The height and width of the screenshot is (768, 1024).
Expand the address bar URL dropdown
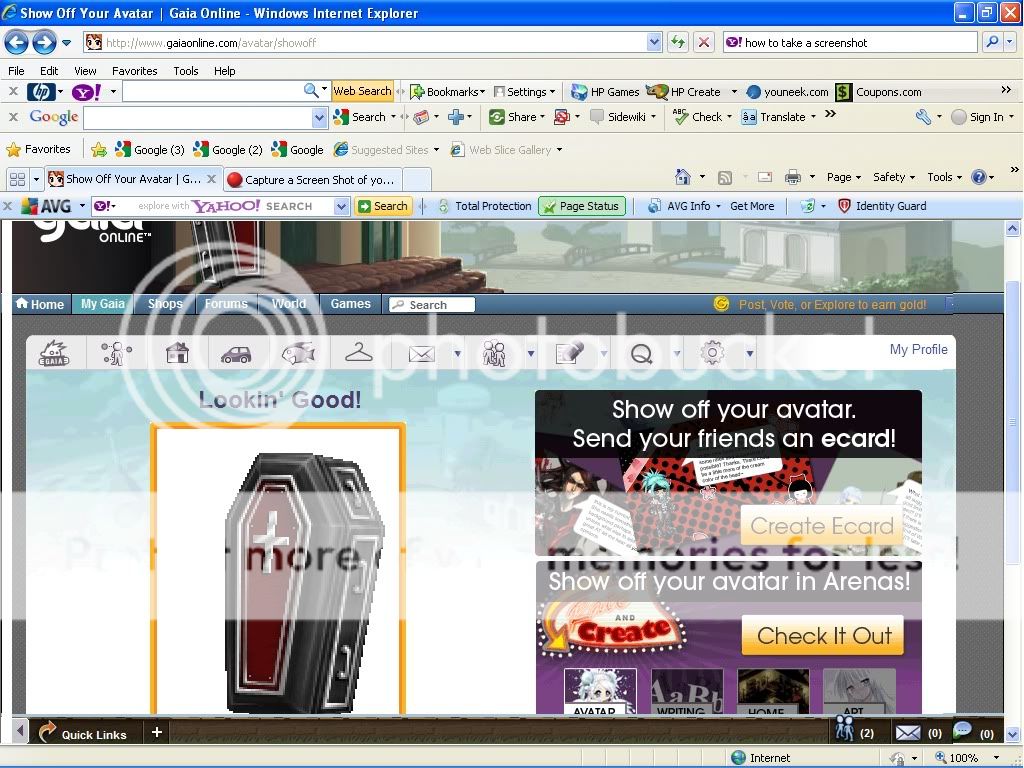click(x=654, y=42)
